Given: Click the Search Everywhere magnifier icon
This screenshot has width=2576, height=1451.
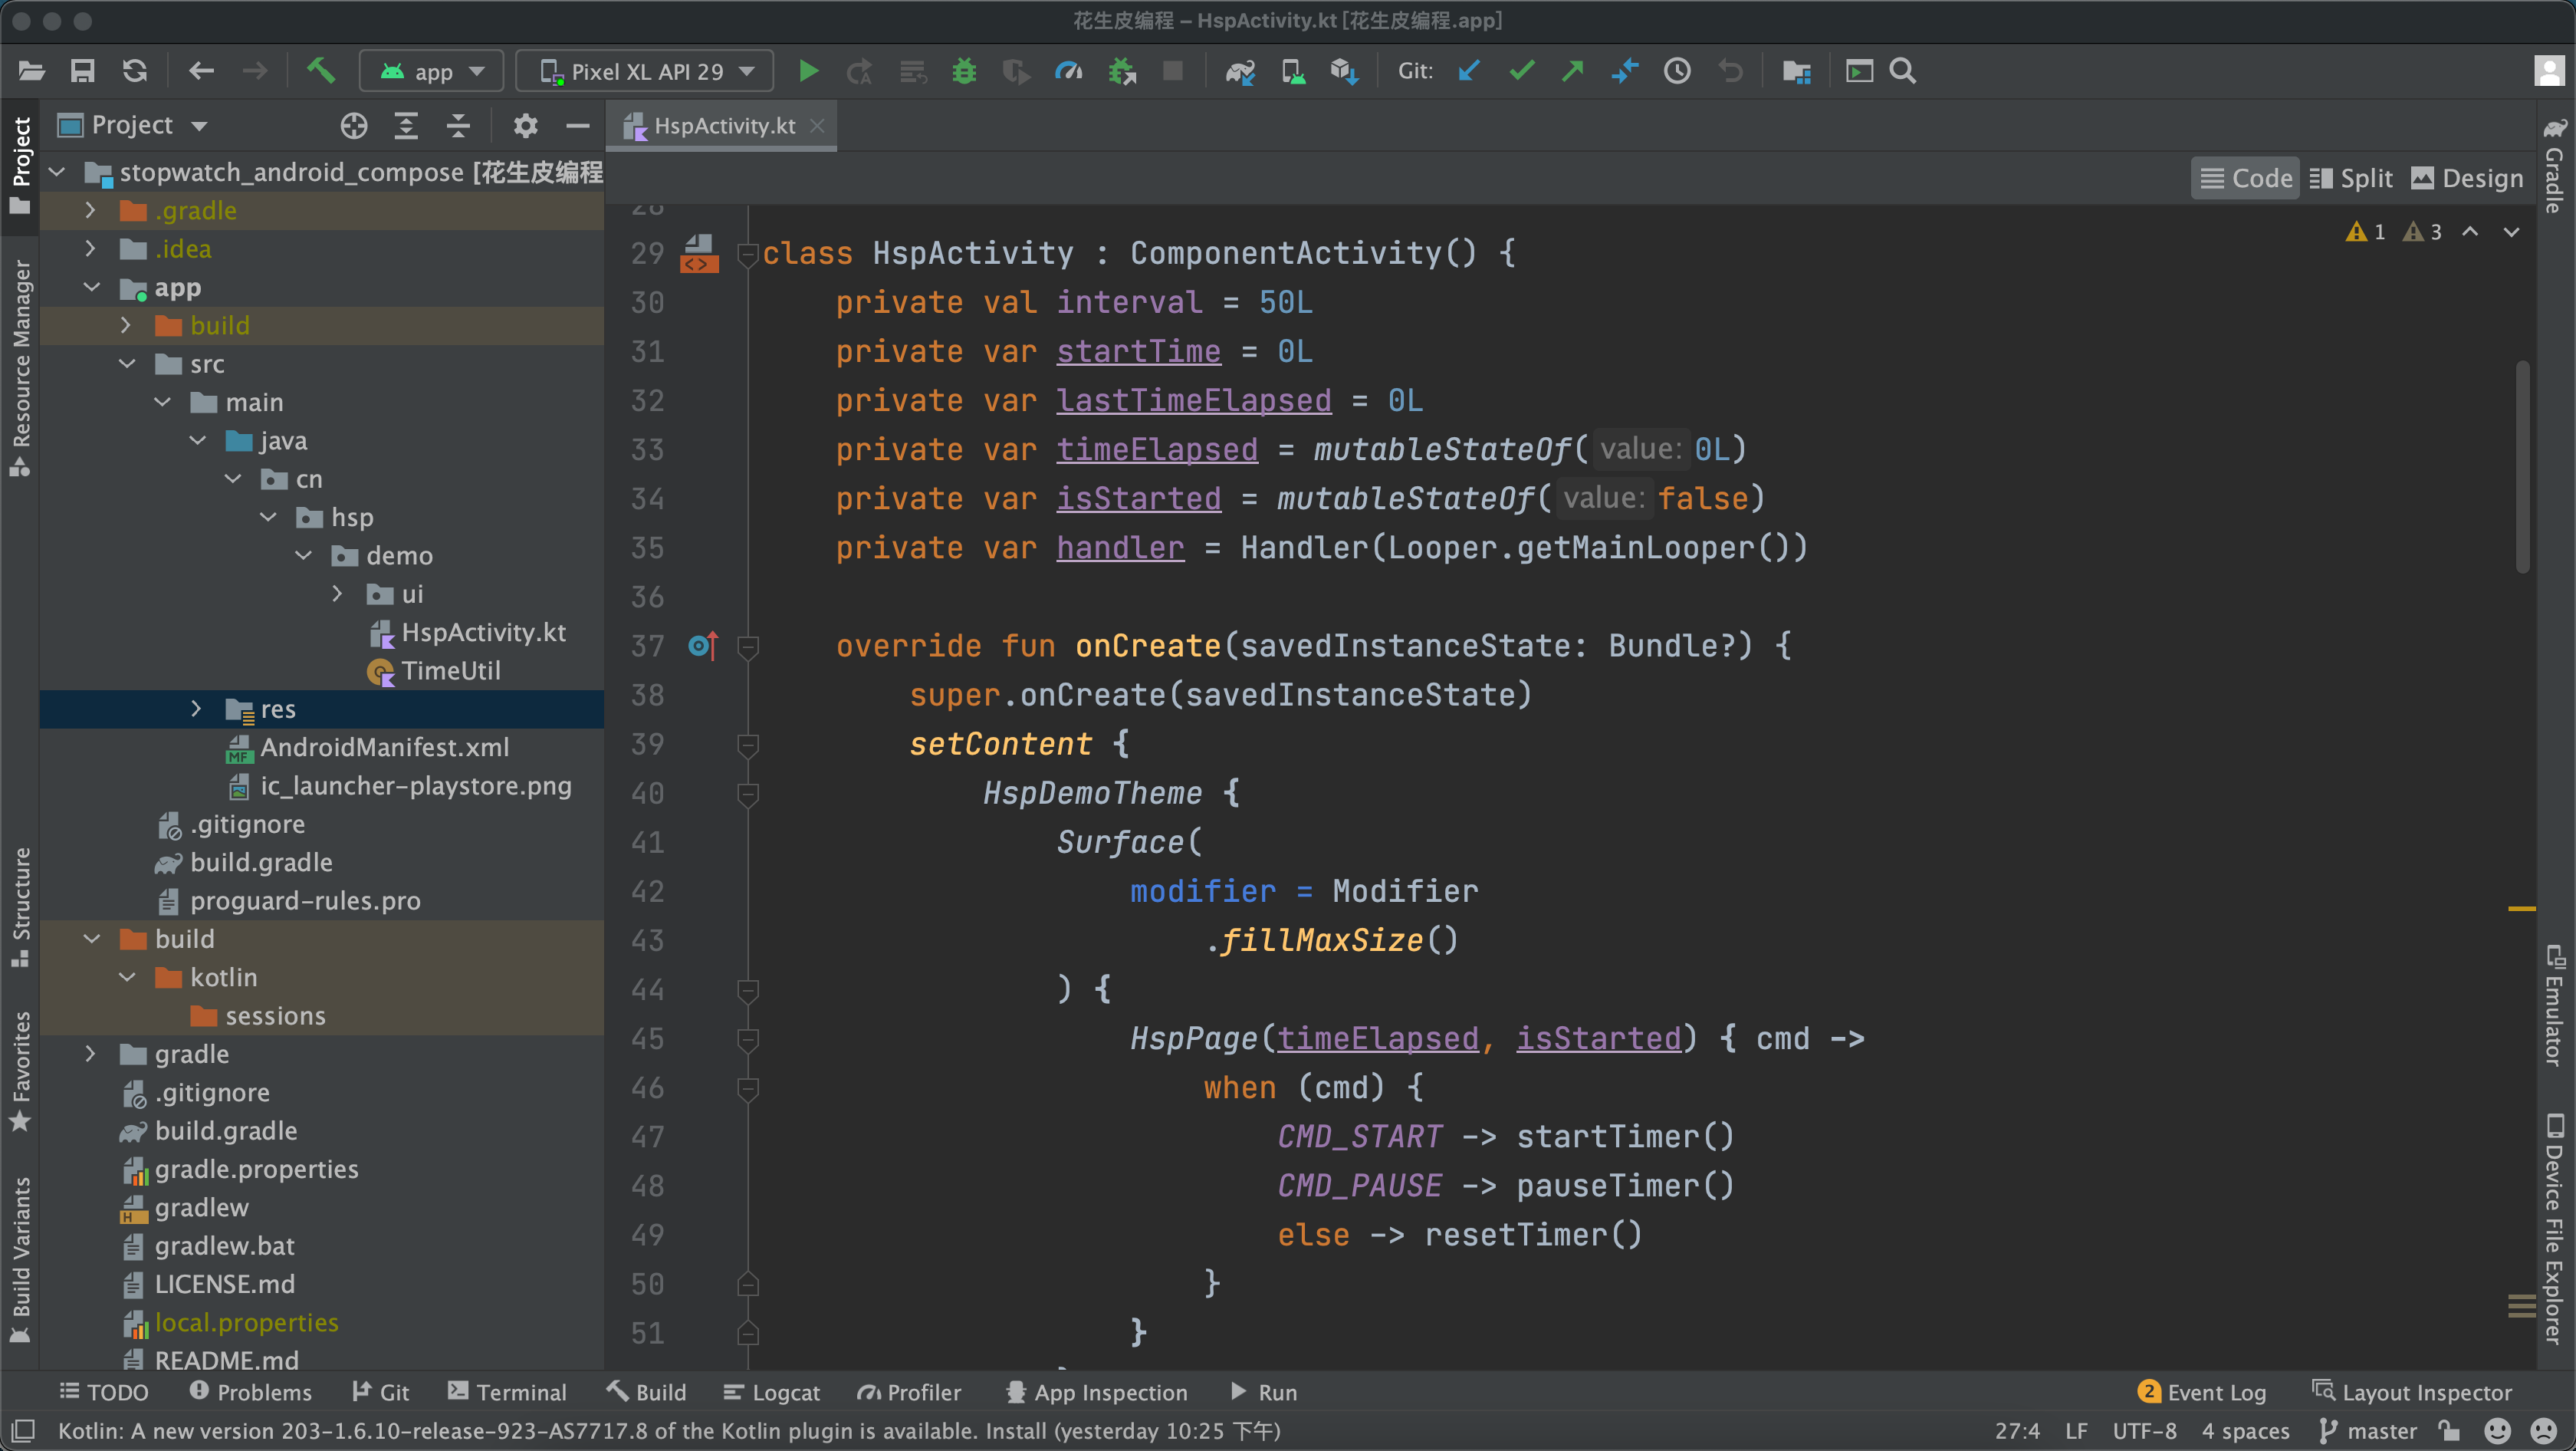Looking at the screenshot, I should [x=1902, y=71].
